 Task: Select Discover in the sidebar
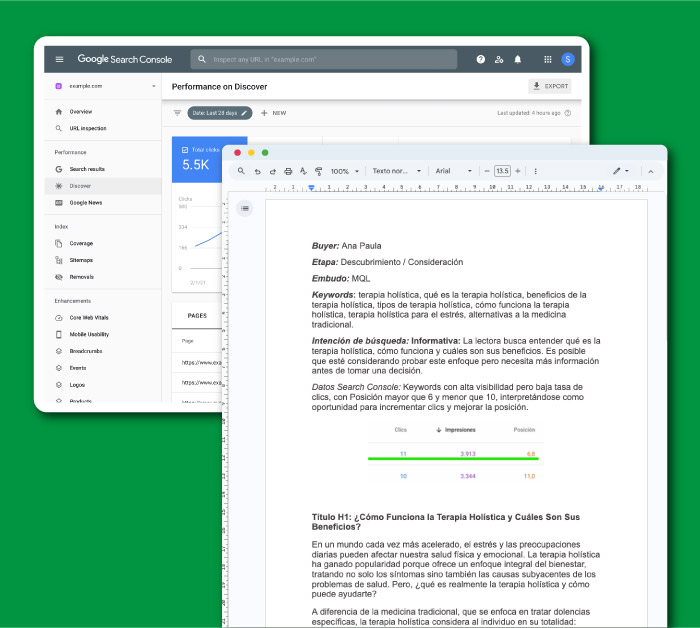(x=80, y=186)
